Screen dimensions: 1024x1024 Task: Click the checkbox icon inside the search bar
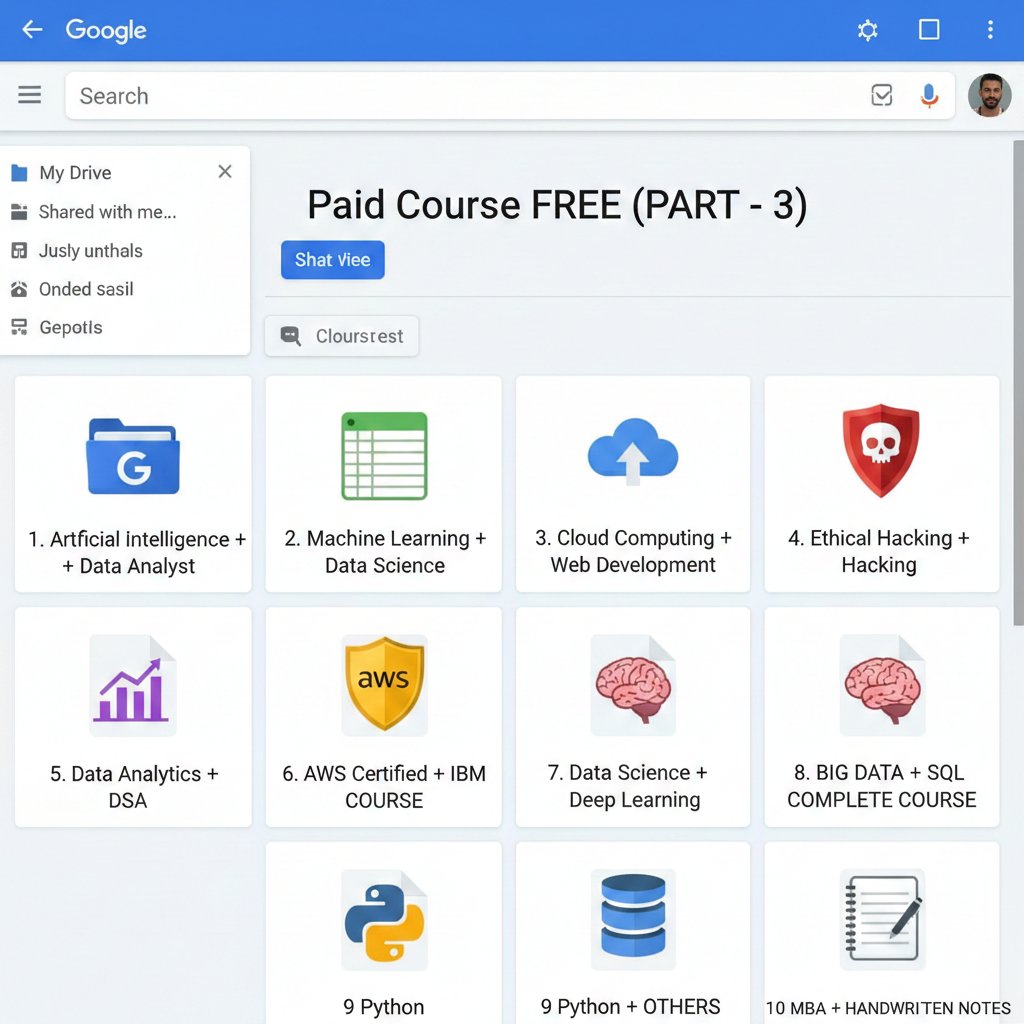881,94
